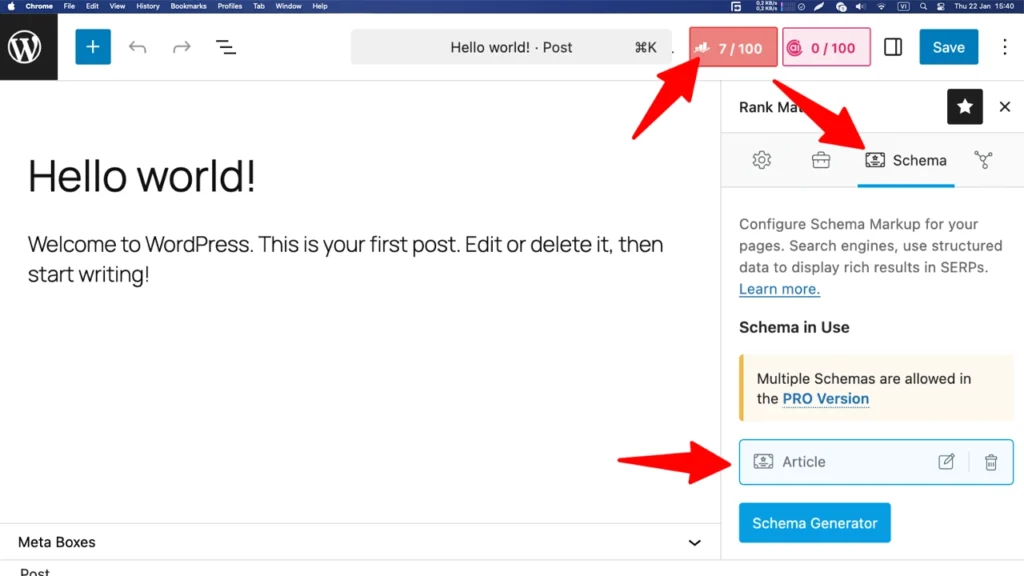
Task: Delete the Article schema using trash icon
Action: click(x=991, y=462)
